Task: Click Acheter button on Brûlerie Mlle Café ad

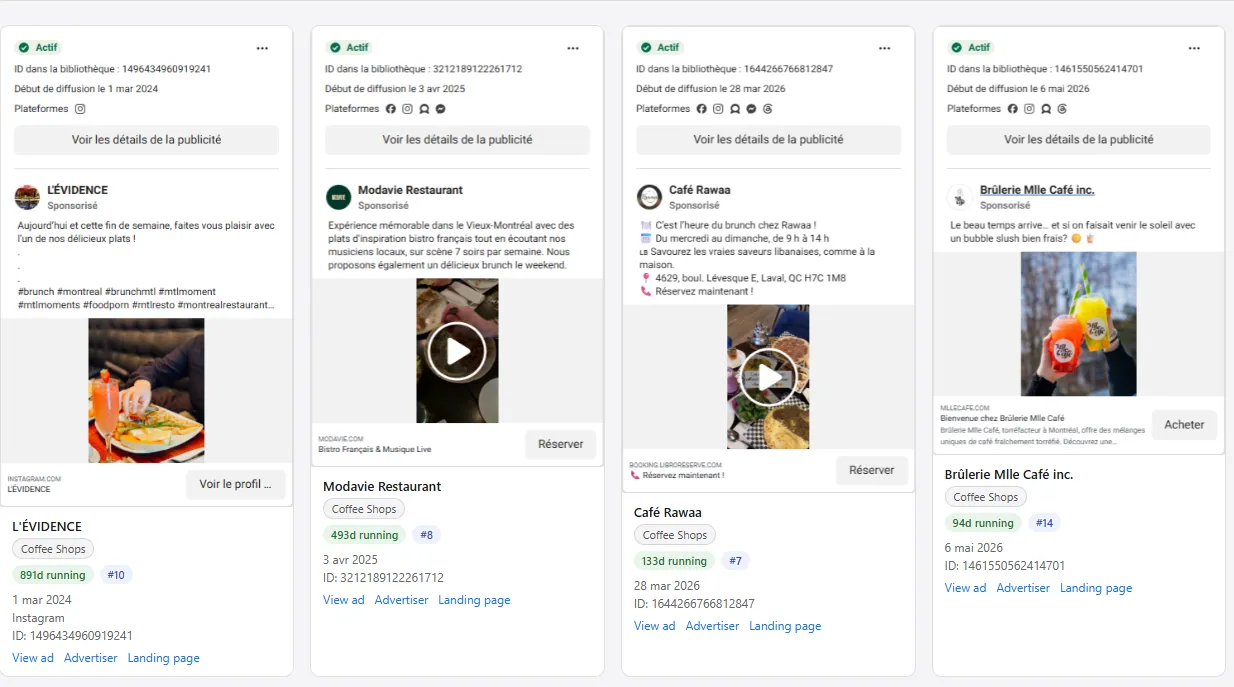Action: pos(1184,425)
